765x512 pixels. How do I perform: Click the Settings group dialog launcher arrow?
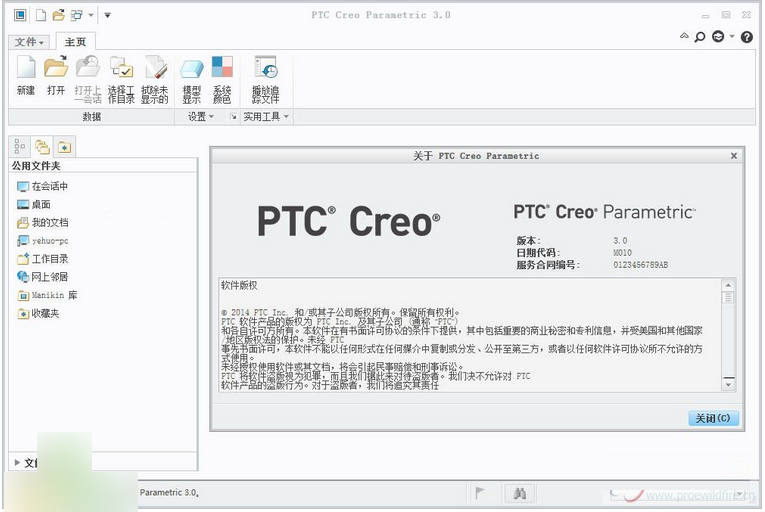point(233,117)
